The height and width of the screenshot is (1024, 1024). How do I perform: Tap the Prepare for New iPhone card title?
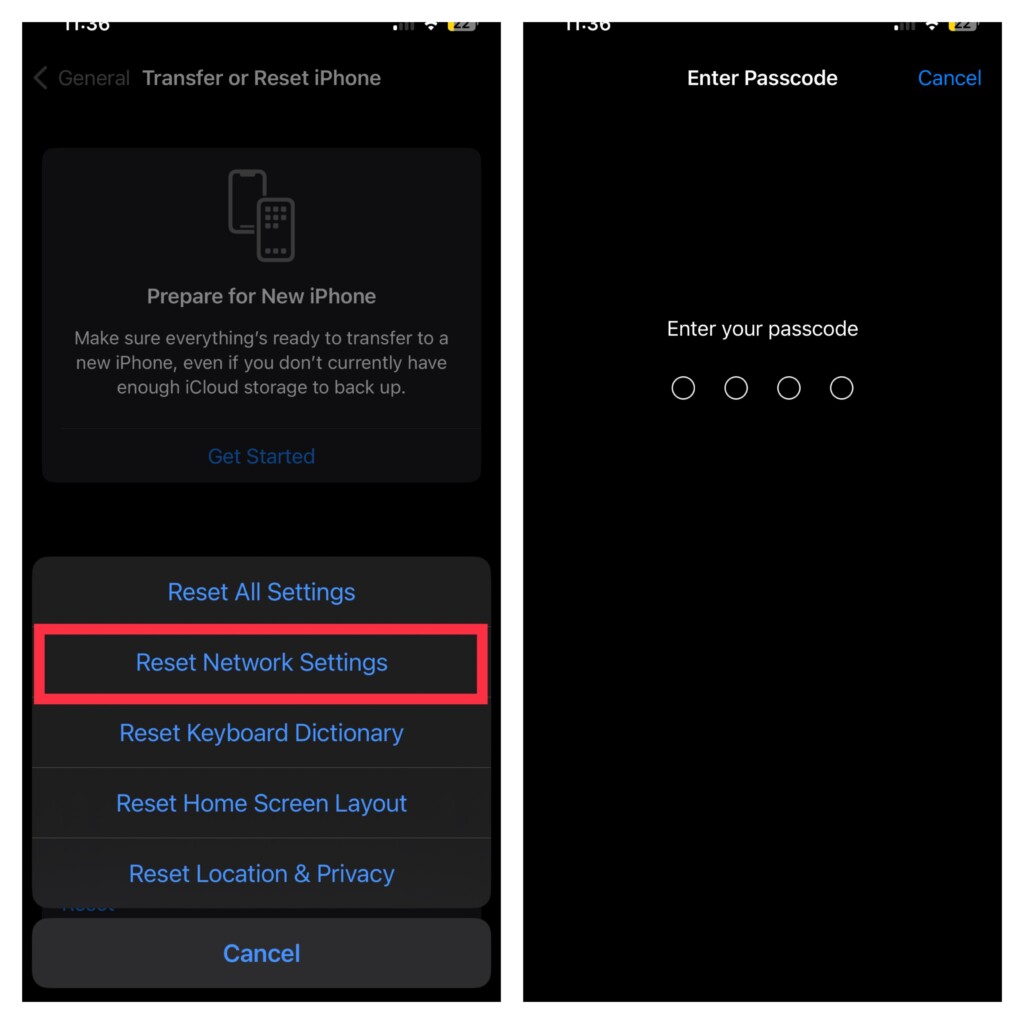(261, 296)
